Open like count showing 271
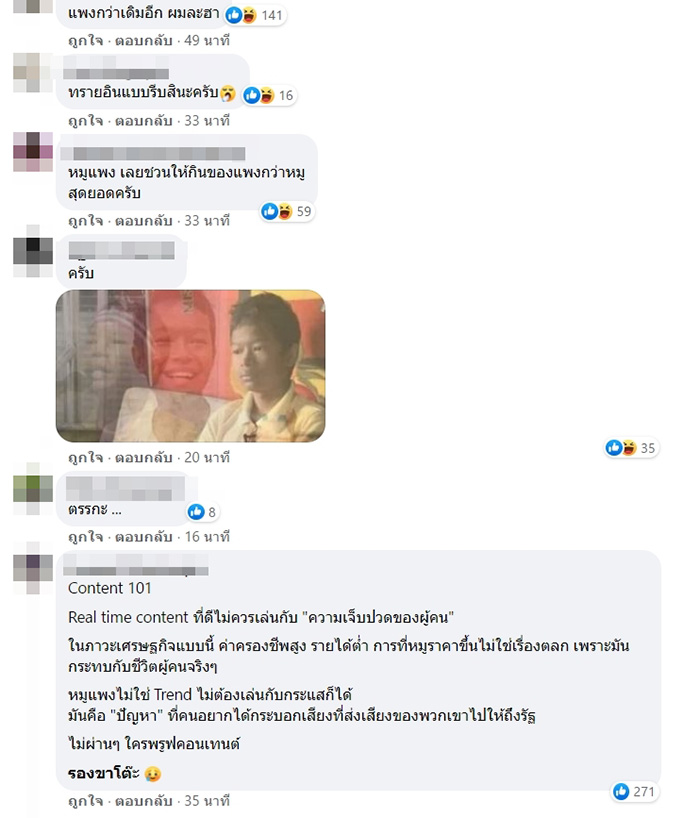Screen dimensions: 700x818 click(x=634, y=791)
